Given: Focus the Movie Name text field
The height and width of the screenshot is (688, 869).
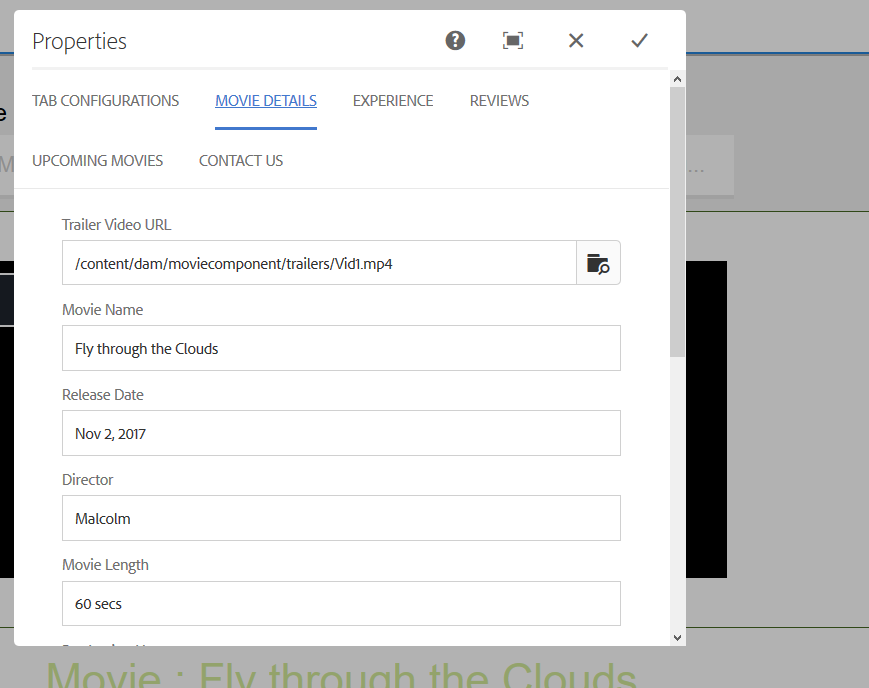Looking at the screenshot, I should click(340, 348).
